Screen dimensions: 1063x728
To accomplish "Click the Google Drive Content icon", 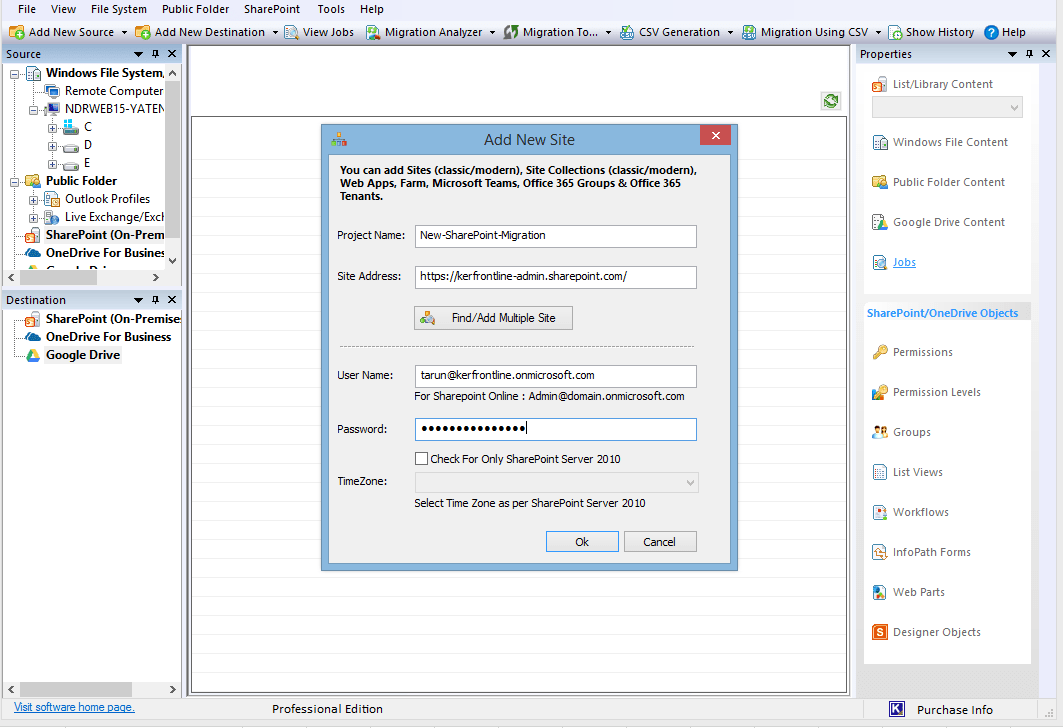I will click(880, 222).
